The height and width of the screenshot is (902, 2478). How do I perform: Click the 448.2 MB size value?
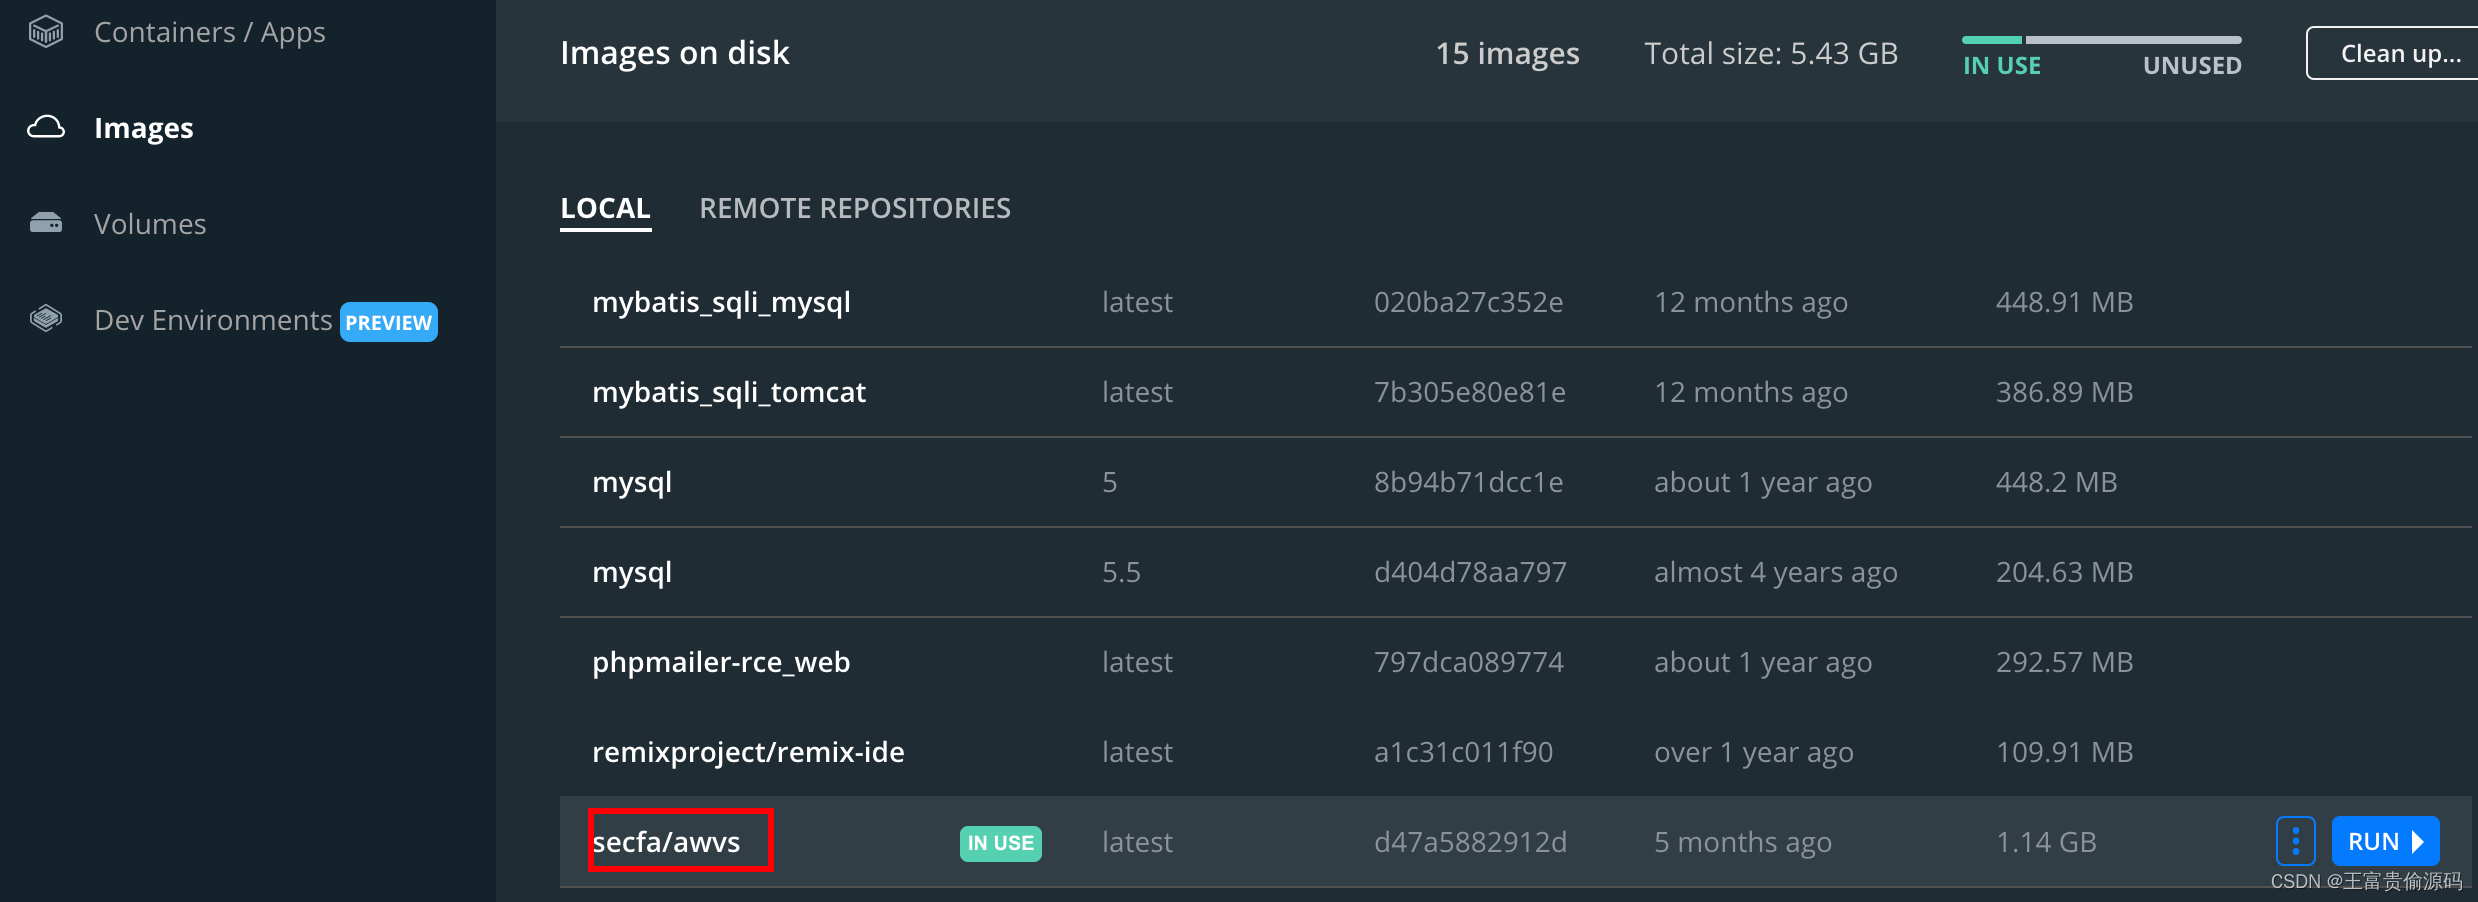pos(2056,482)
